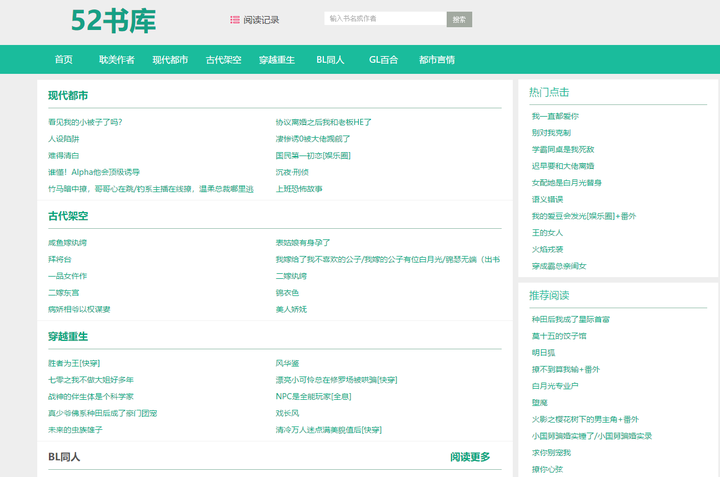The image size is (720, 477).
Task: Open the book starting with 清冷万人迷点满美貌值后
Action: pyautogui.click(x=328, y=430)
